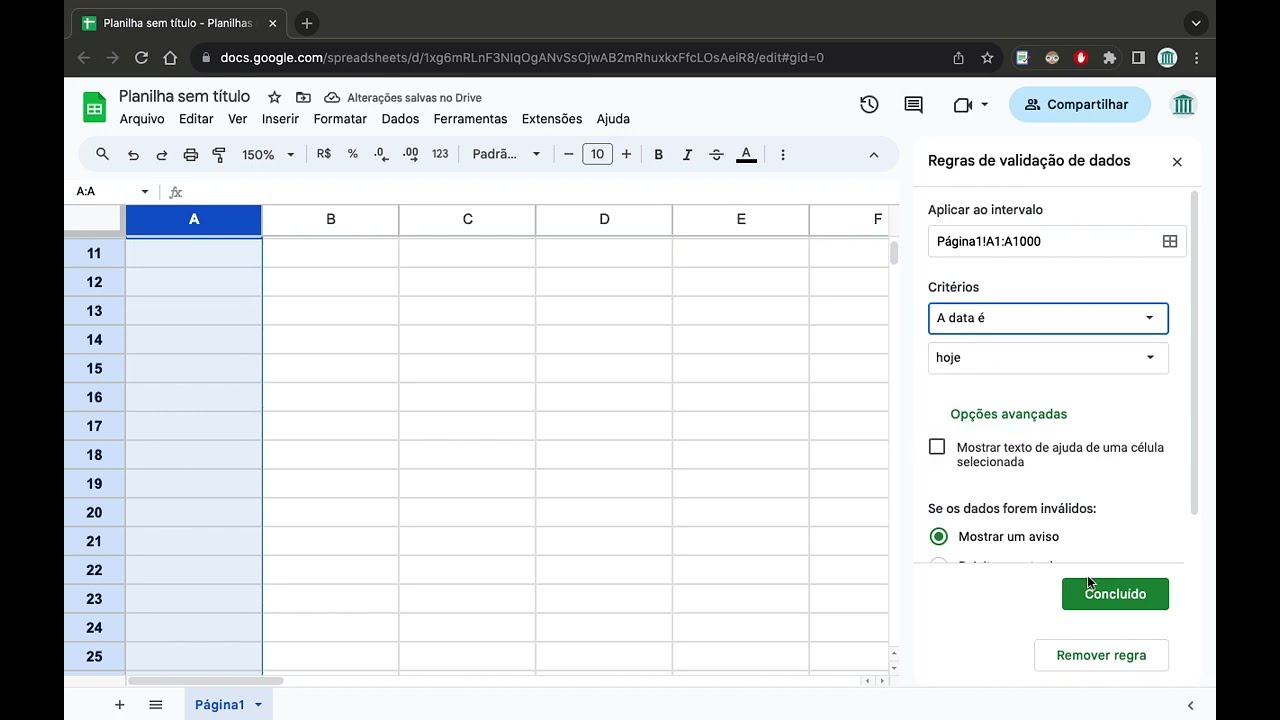
Task: Open the Google Sheets home icon
Action: click(x=94, y=106)
